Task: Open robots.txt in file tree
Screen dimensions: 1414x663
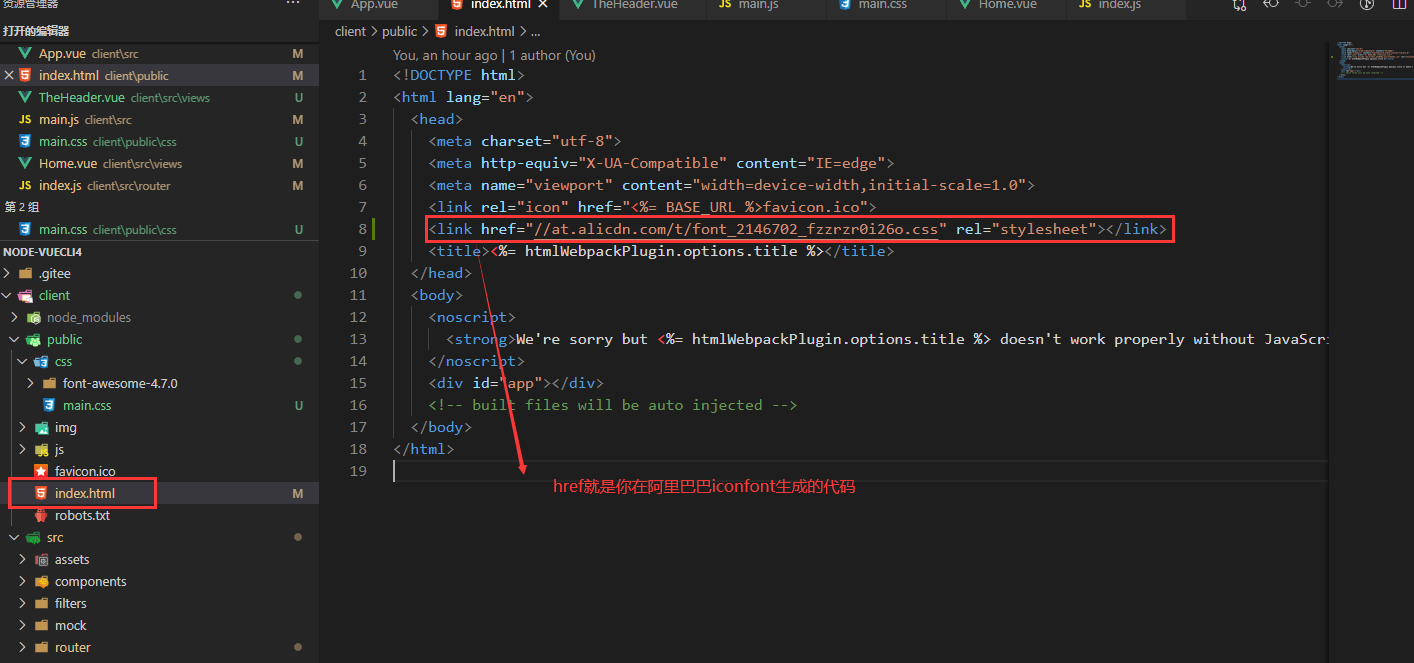Action: point(82,515)
